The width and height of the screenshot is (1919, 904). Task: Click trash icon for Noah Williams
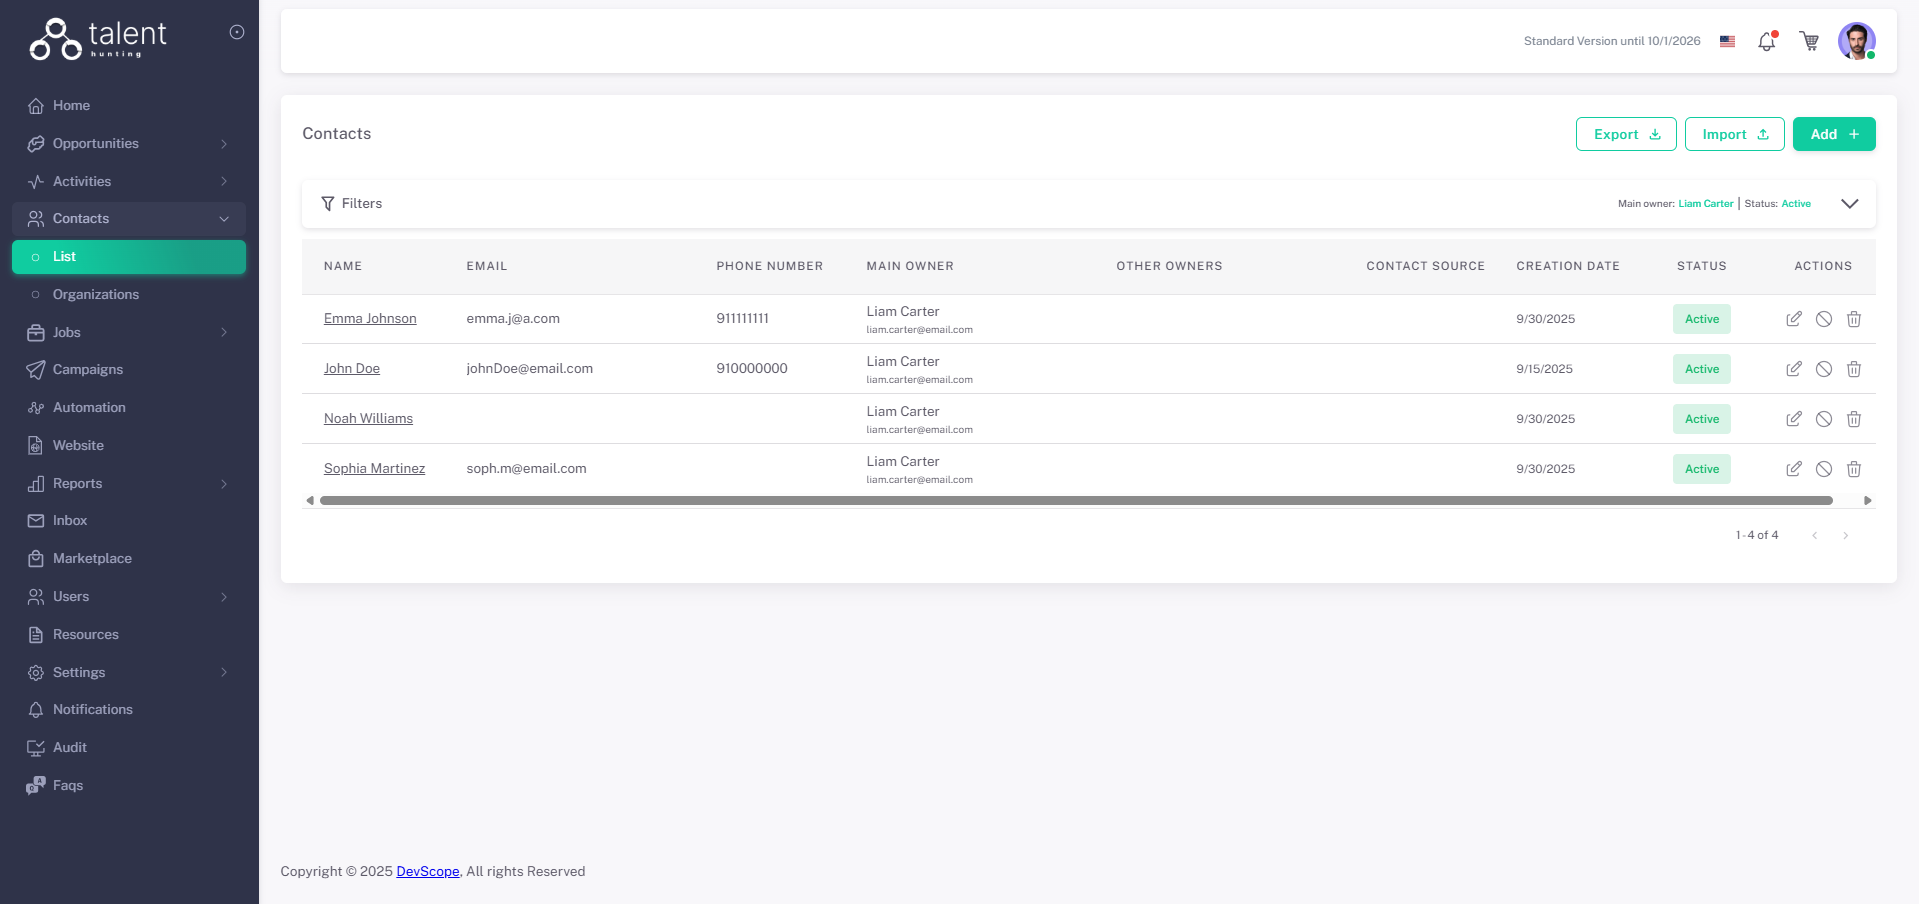[x=1853, y=419]
